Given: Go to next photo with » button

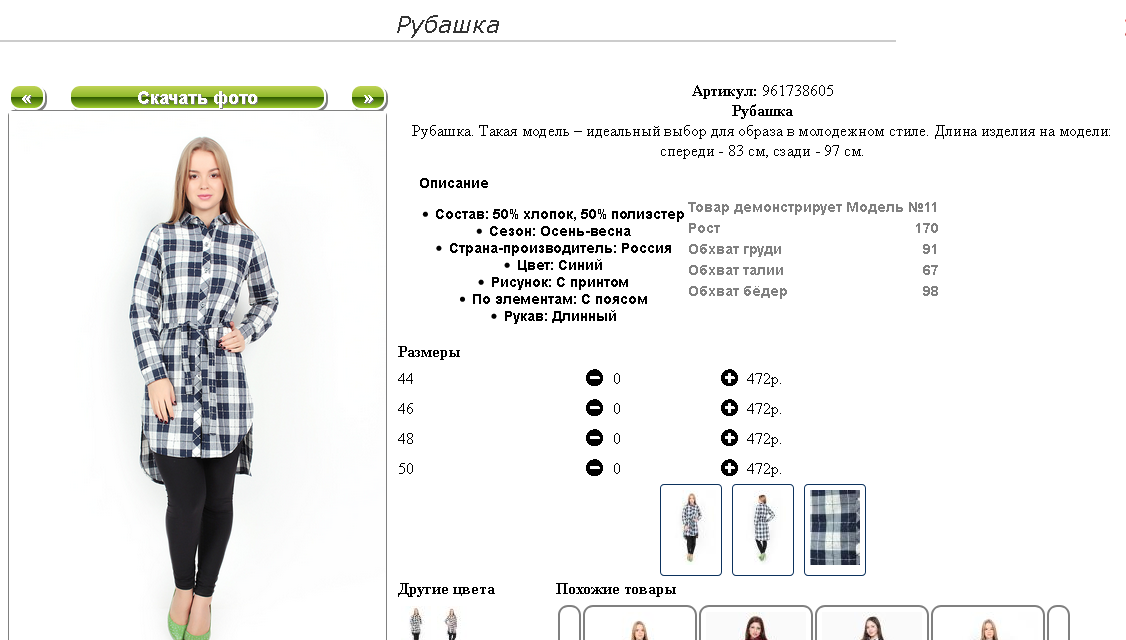Looking at the screenshot, I should [x=369, y=98].
